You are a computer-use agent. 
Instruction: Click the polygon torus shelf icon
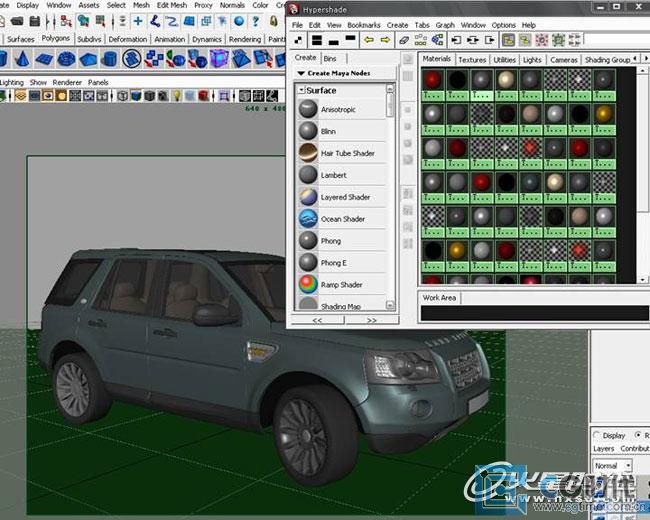pos(66,59)
